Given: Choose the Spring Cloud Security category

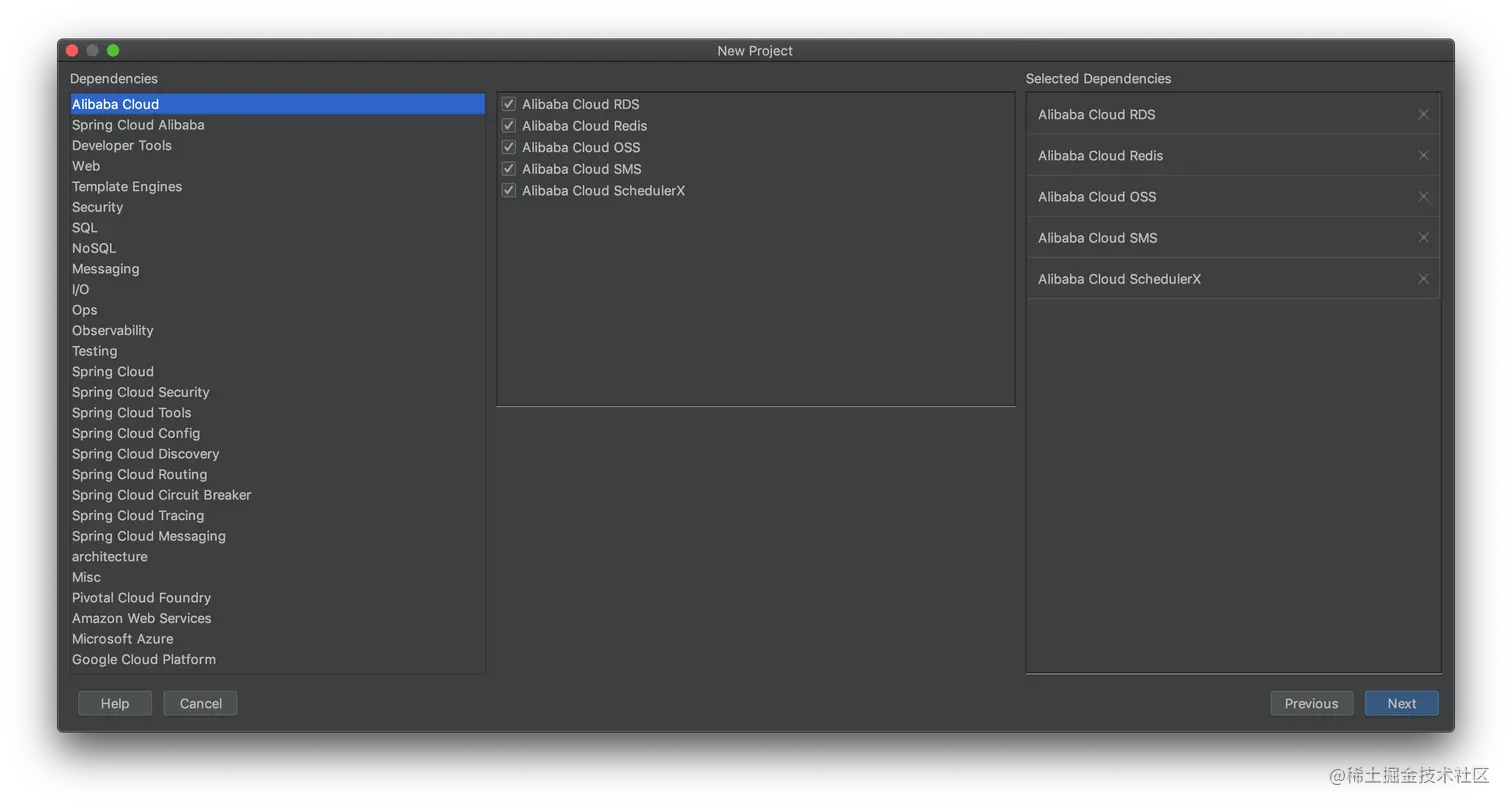Looking at the screenshot, I should click(x=277, y=392).
